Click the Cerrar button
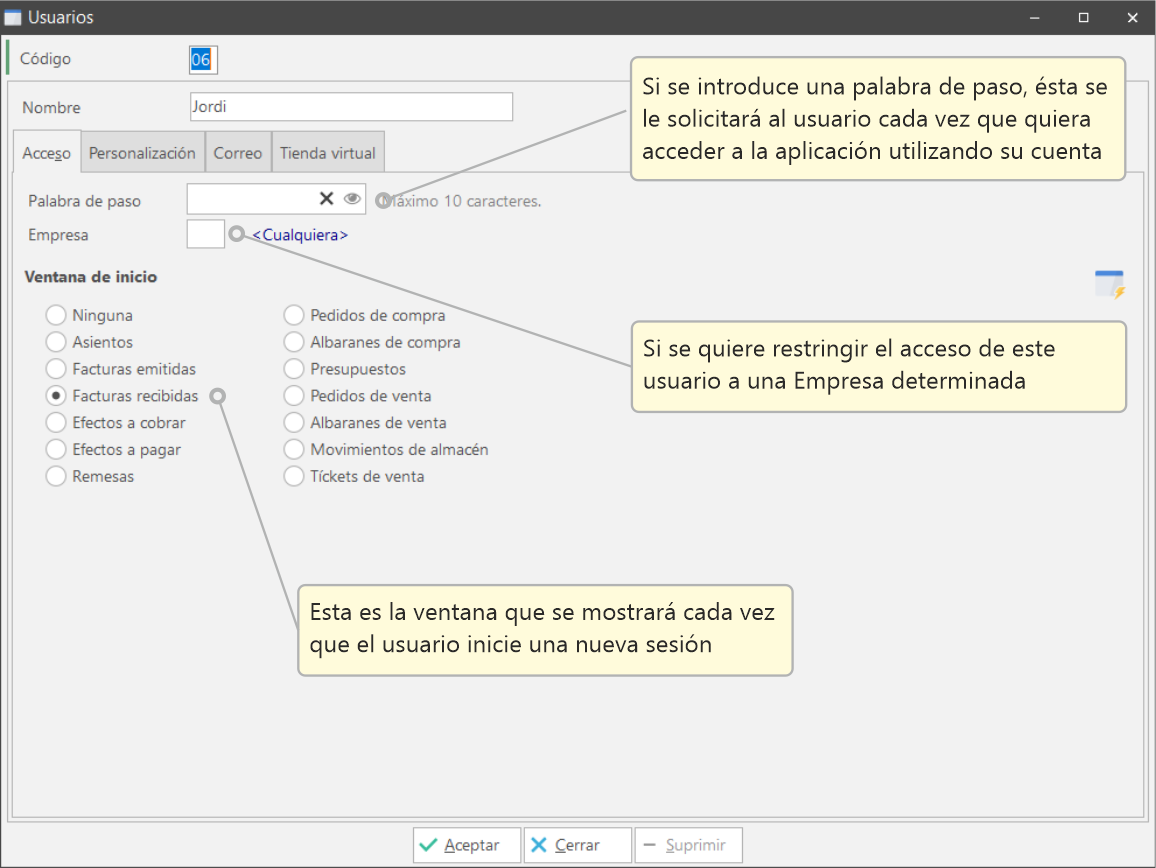 [577, 845]
